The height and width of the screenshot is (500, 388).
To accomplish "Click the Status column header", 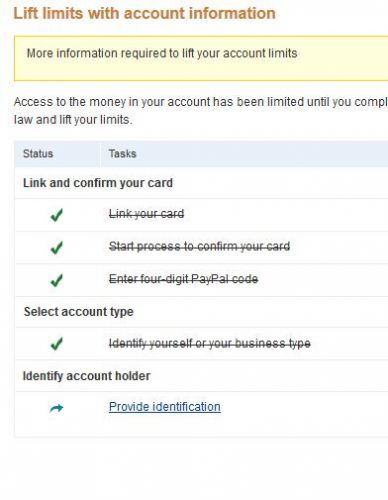I will (38, 154).
